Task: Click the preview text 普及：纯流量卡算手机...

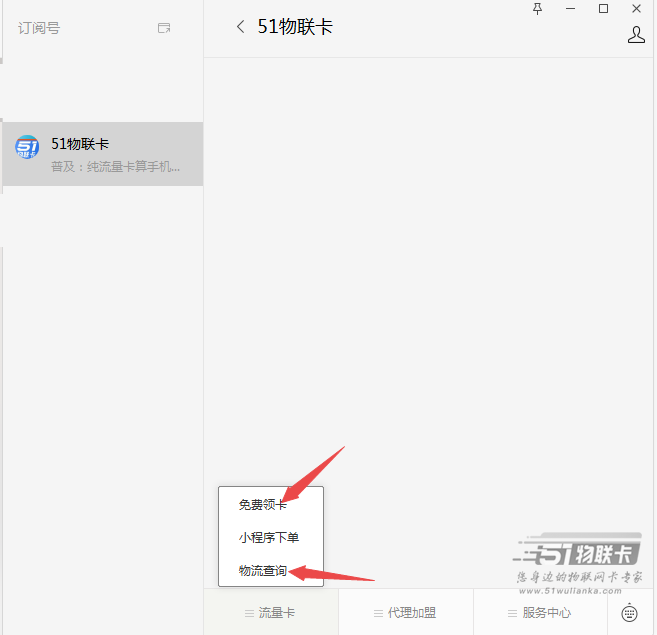Action: pos(115,167)
